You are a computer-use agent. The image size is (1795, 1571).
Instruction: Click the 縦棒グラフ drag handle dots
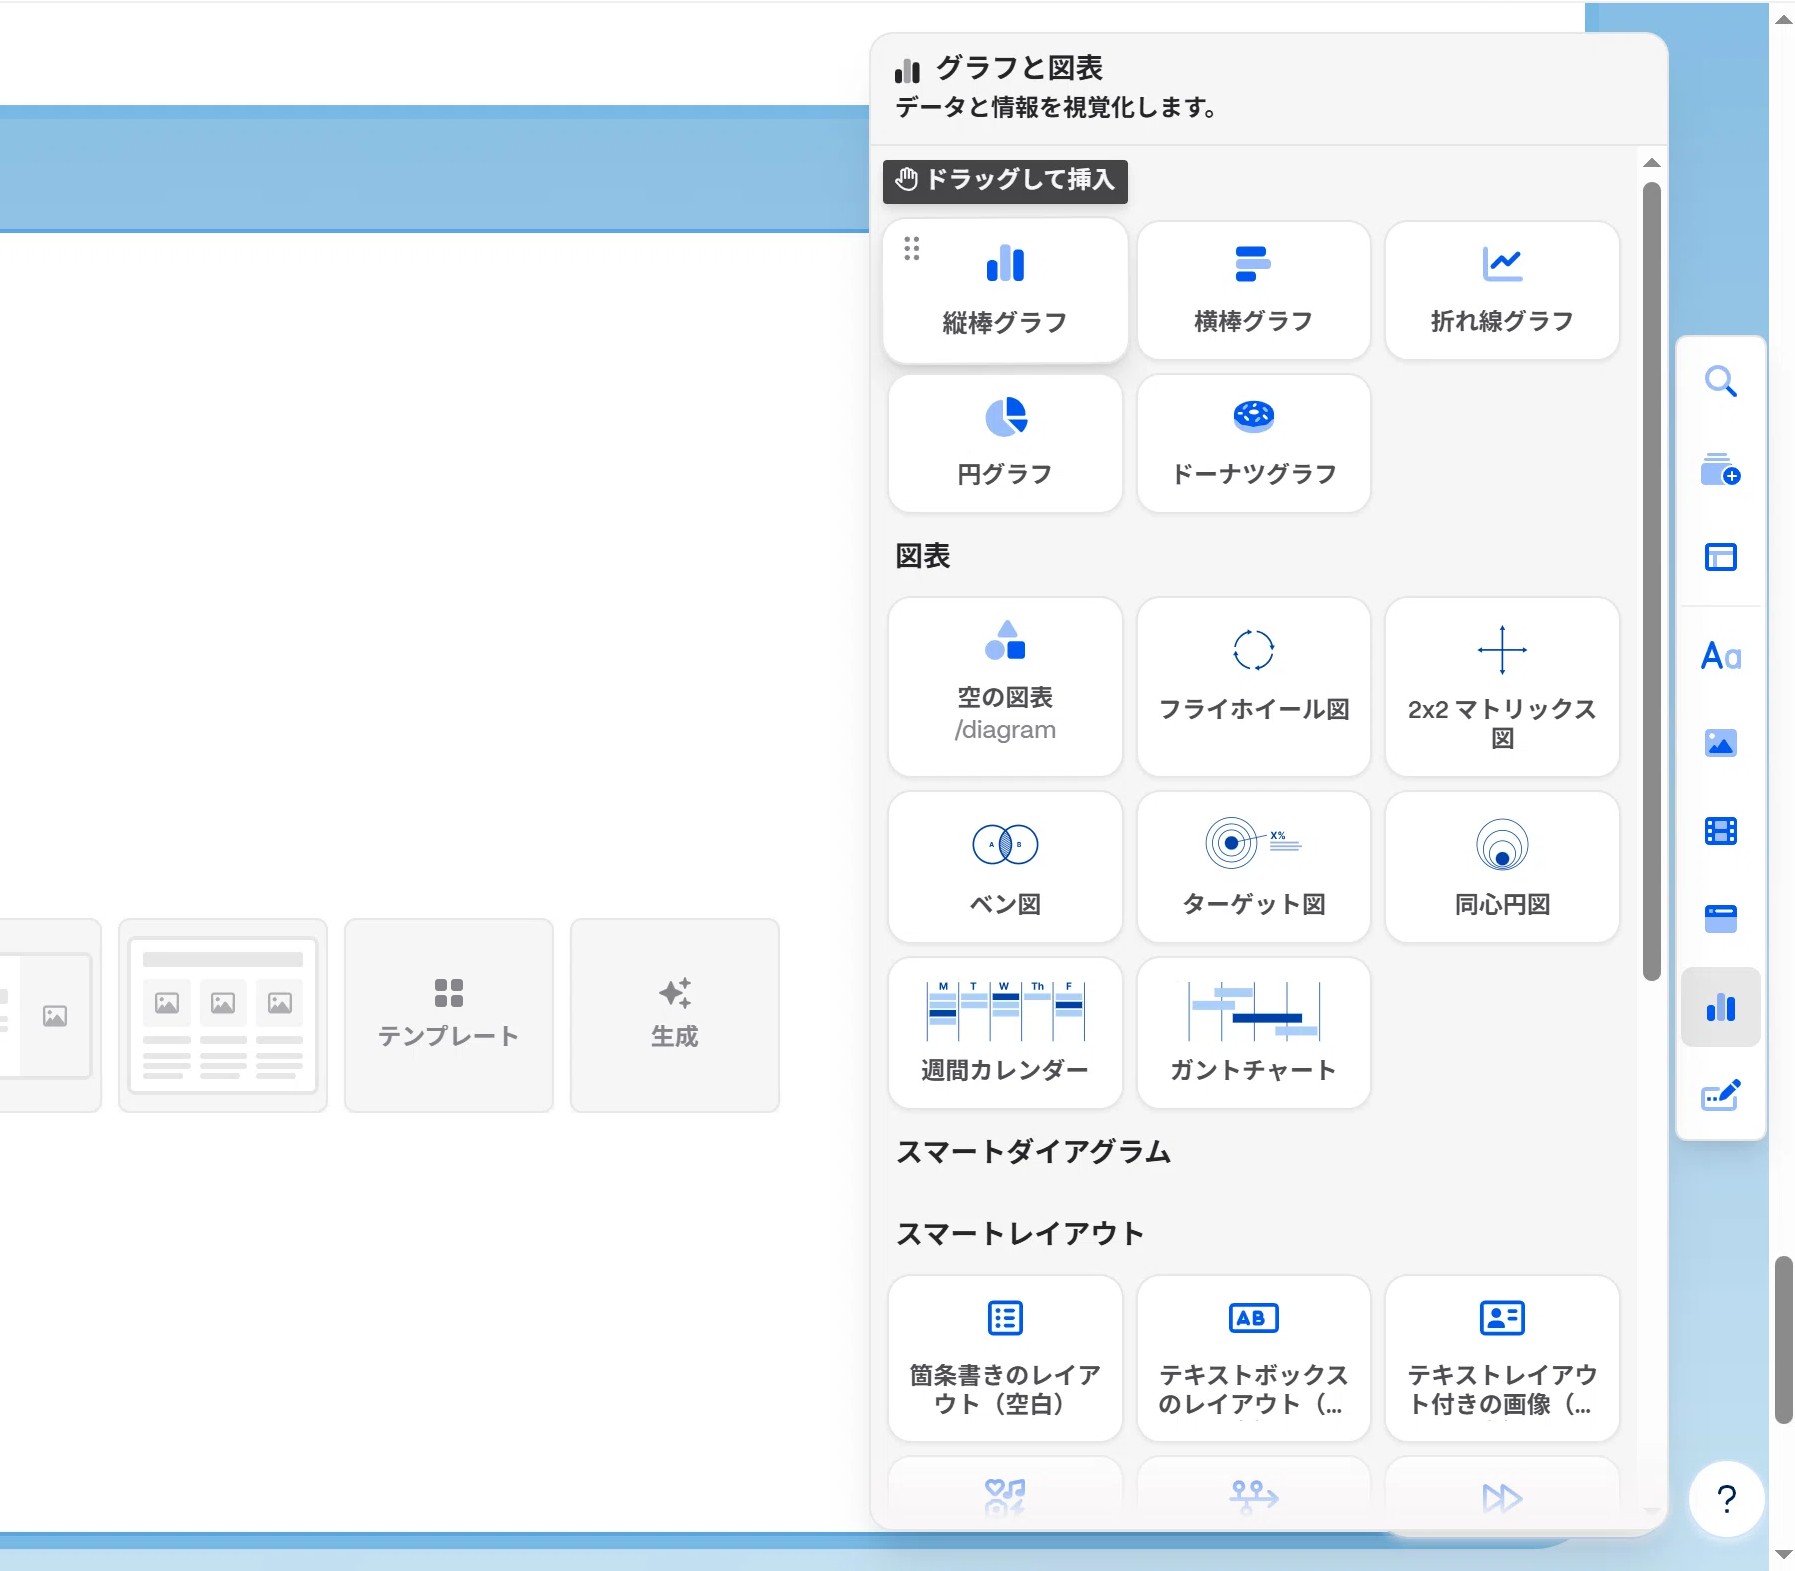[911, 248]
